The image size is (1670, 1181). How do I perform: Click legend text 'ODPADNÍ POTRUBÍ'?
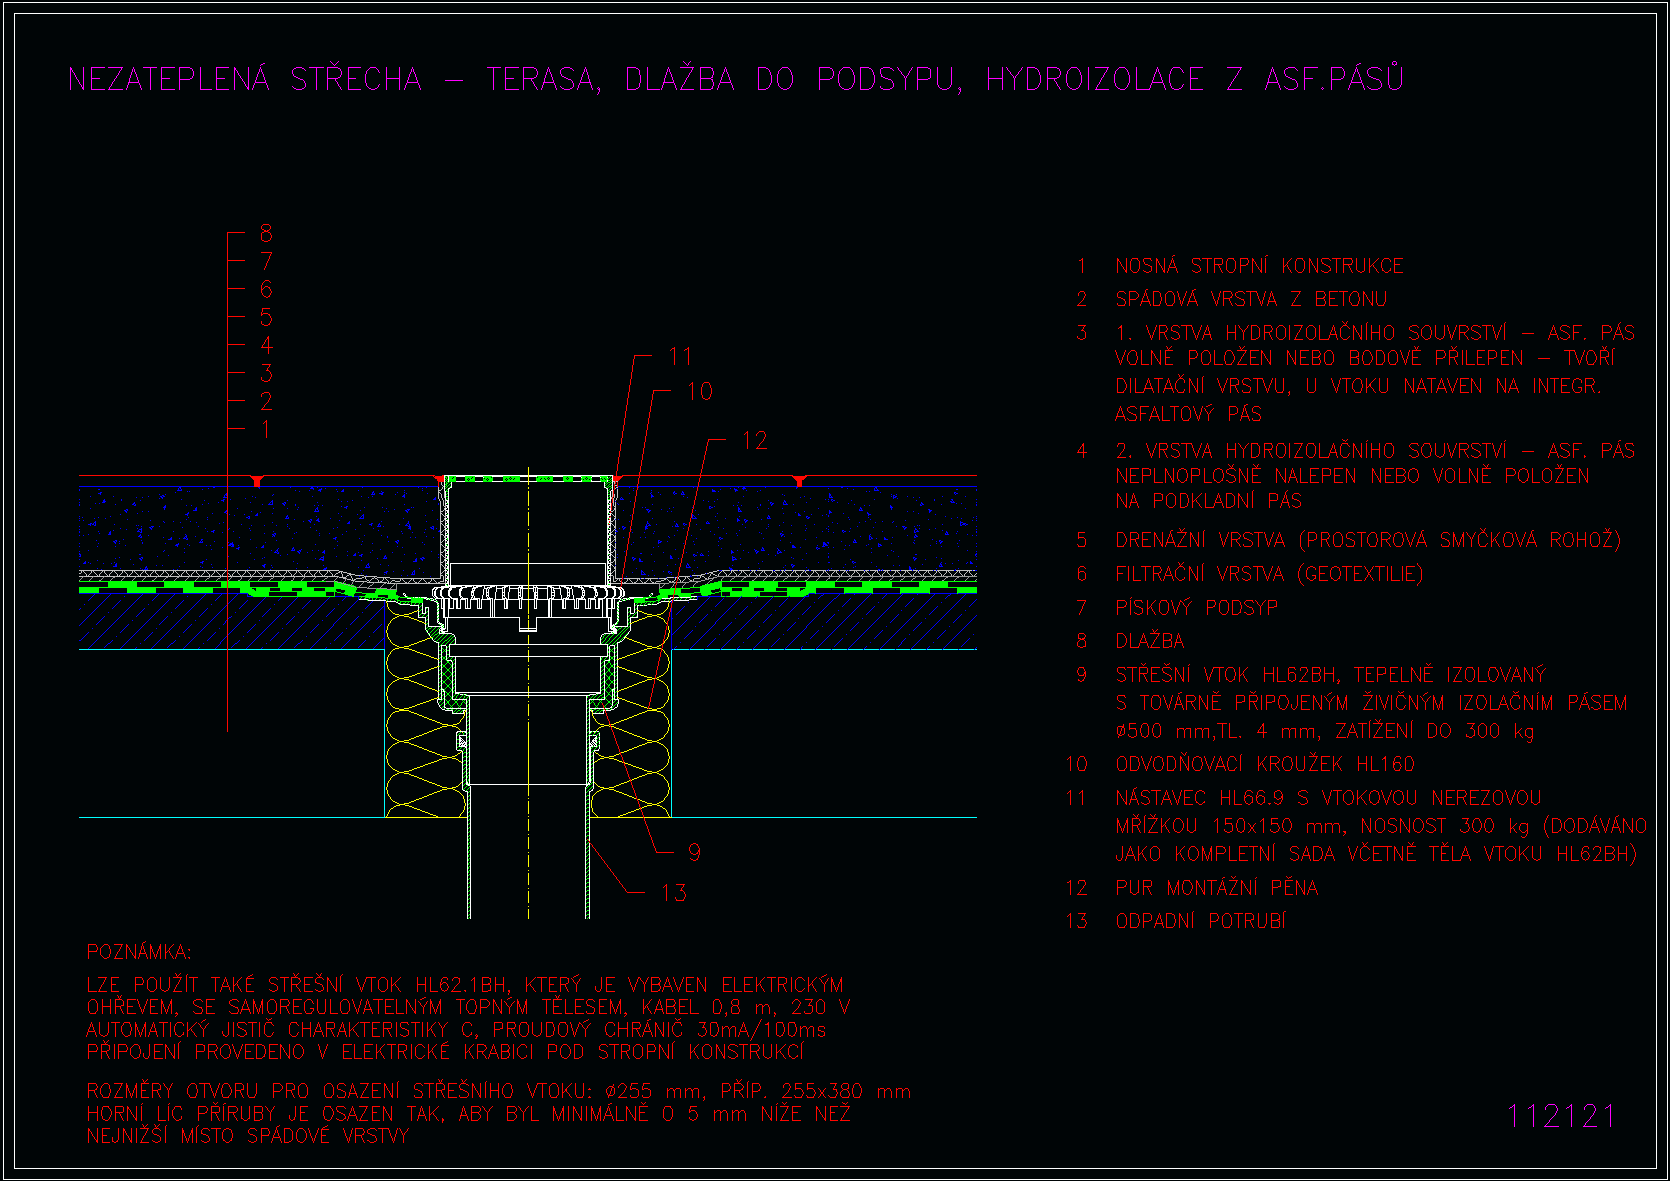pyautogui.click(x=1201, y=921)
